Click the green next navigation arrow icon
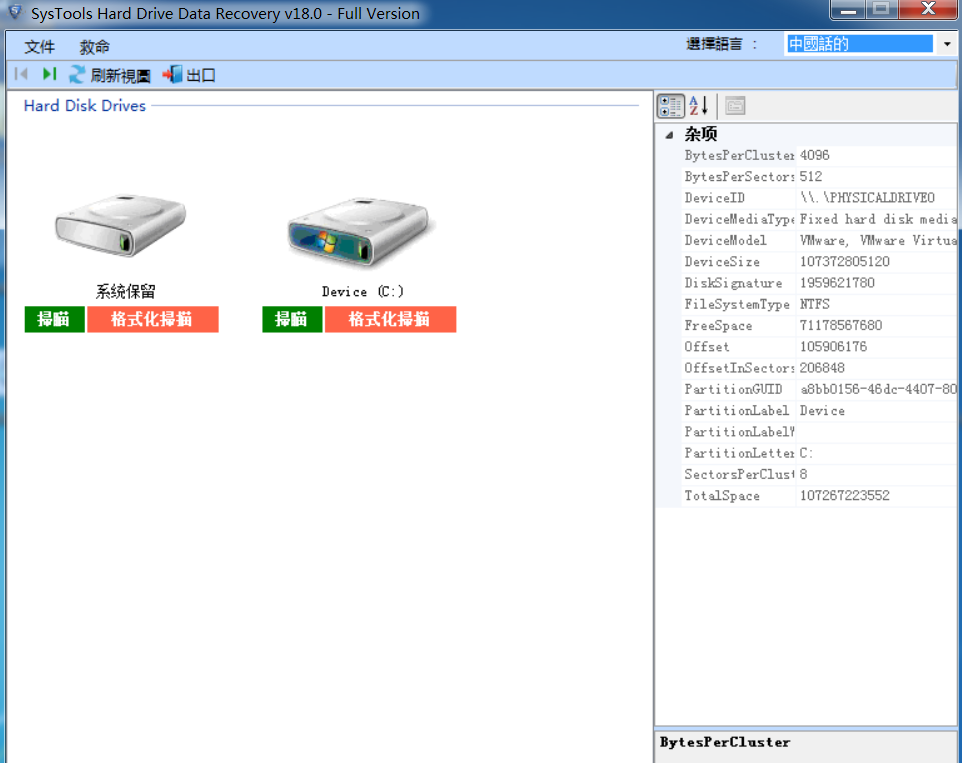Screen dimensions: 962x763 [x=49, y=75]
